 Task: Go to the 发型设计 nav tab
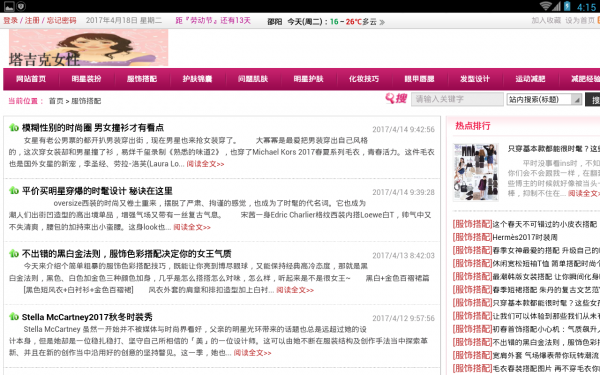click(475, 79)
